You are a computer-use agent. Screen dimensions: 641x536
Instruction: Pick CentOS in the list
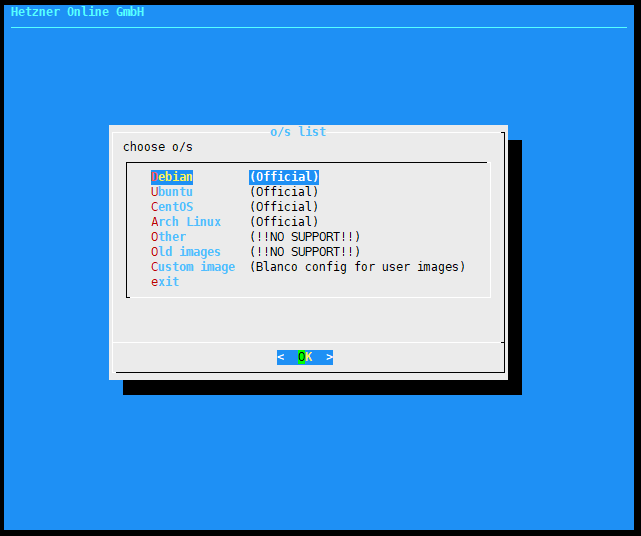pyautogui.click(x=172, y=207)
